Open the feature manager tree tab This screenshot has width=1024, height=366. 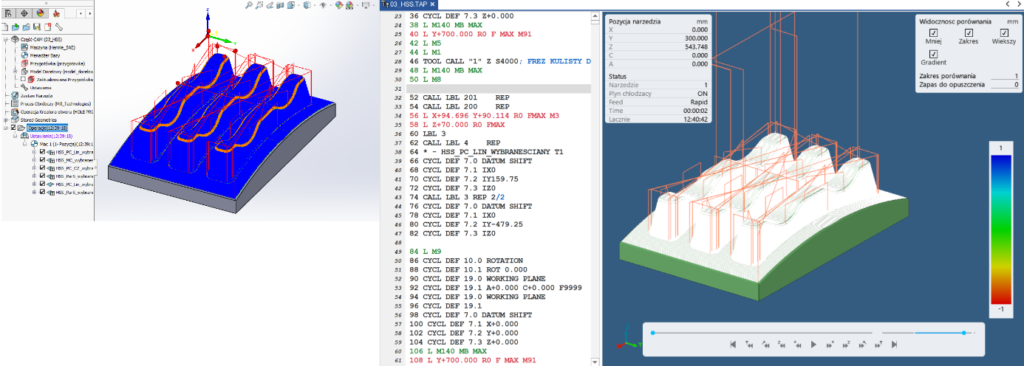coord(8,13)
